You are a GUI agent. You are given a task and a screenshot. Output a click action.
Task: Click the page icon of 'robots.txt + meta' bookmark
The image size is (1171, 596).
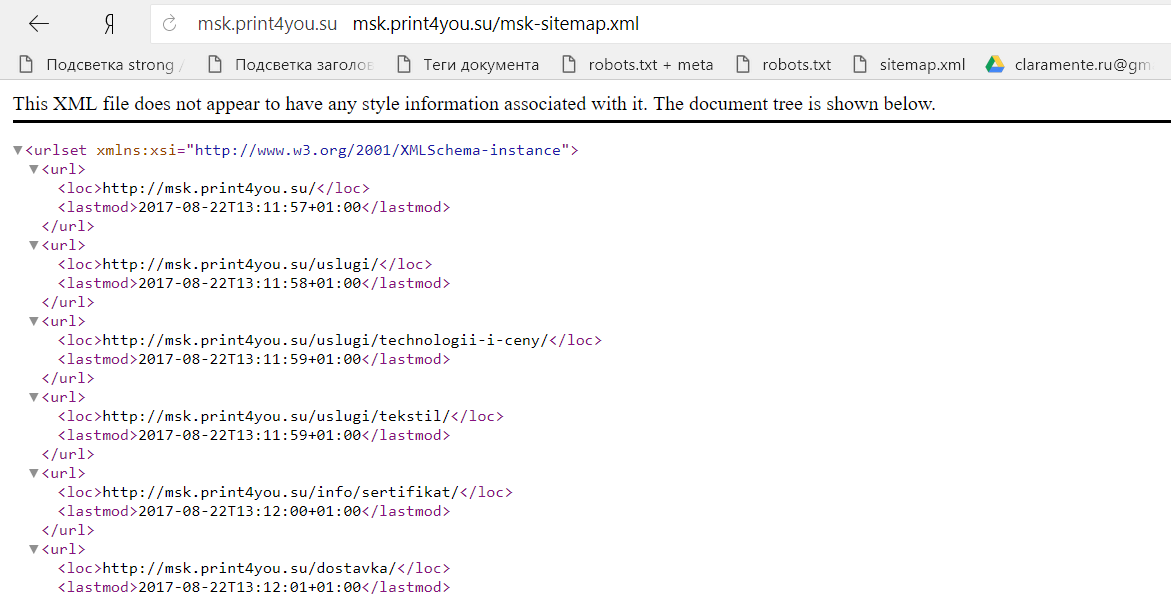[569, 64]
